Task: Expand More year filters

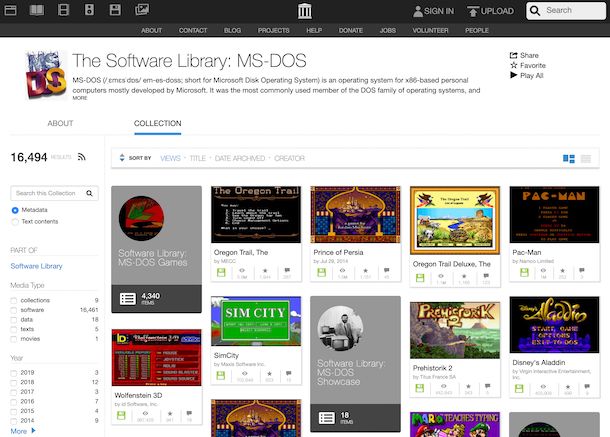Action: [x=23, y=431]
